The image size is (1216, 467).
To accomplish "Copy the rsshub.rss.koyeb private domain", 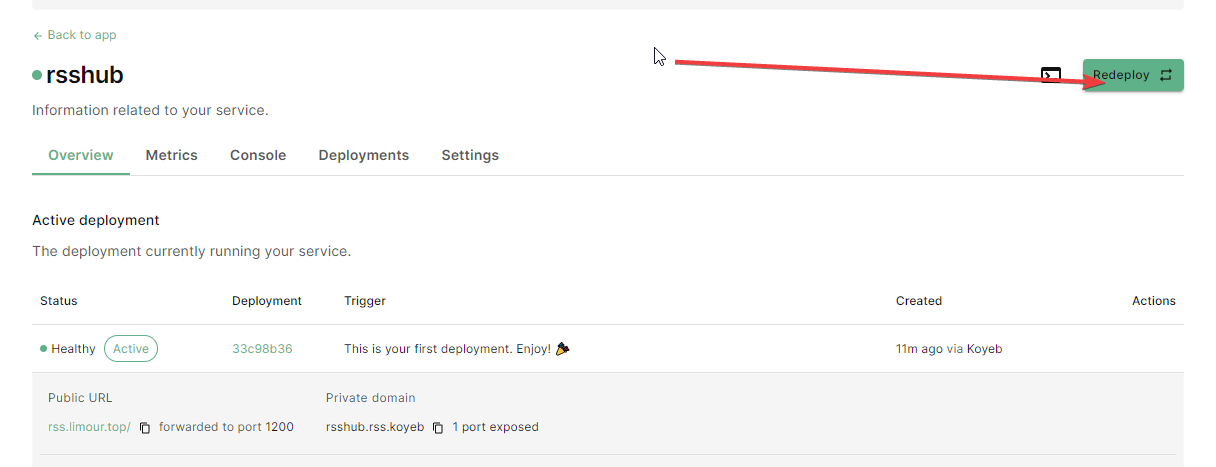I will pyautogui.click(x=438, y=428).
